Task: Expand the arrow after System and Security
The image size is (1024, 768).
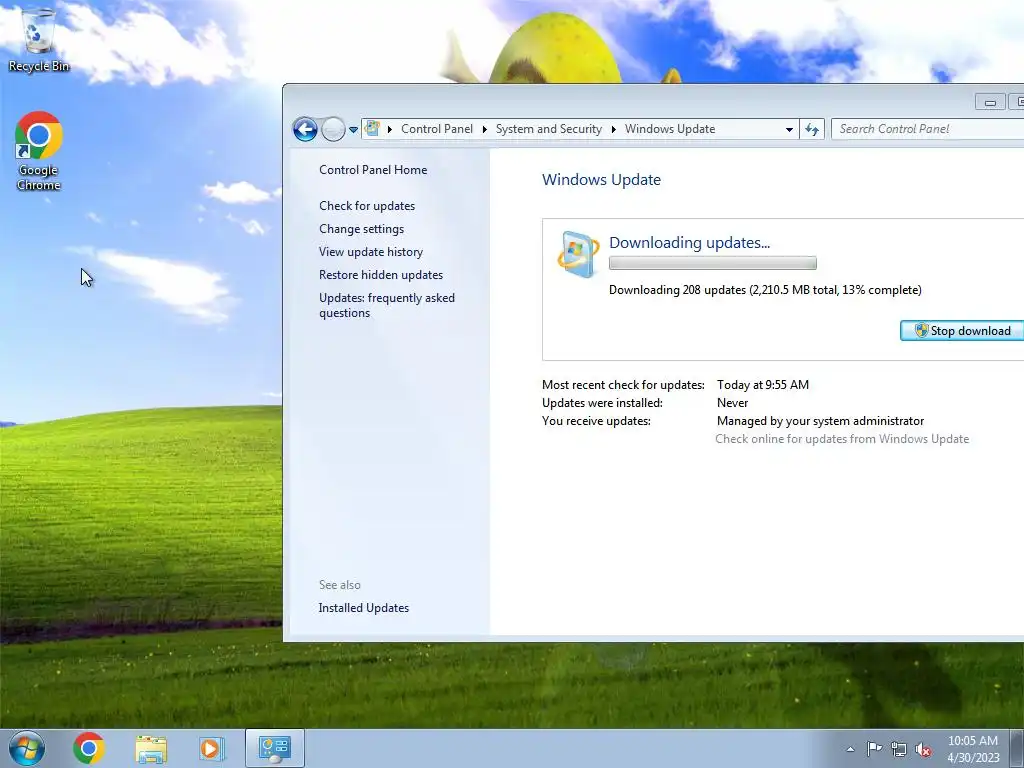Action: 613,129
